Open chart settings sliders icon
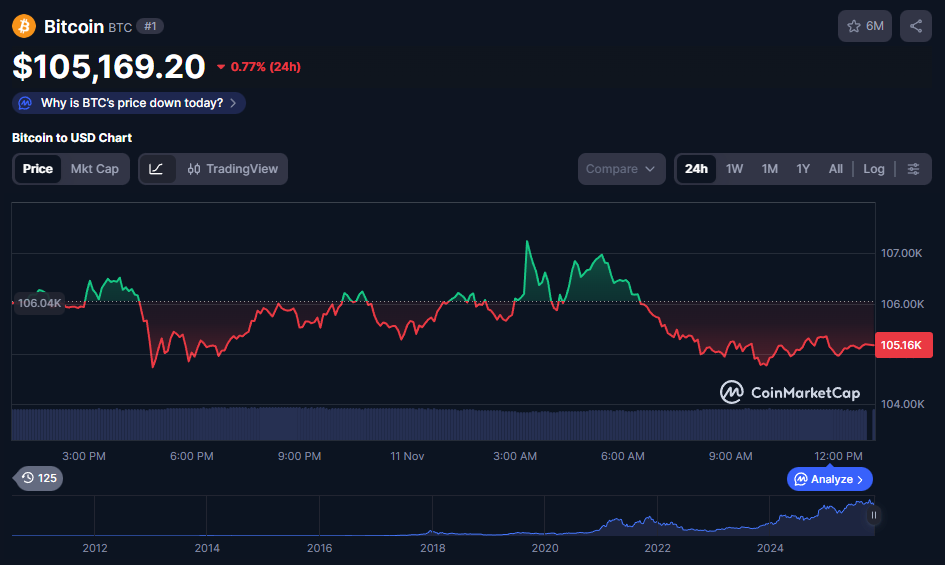The image size is (945, 565). [x=914, y=169]
